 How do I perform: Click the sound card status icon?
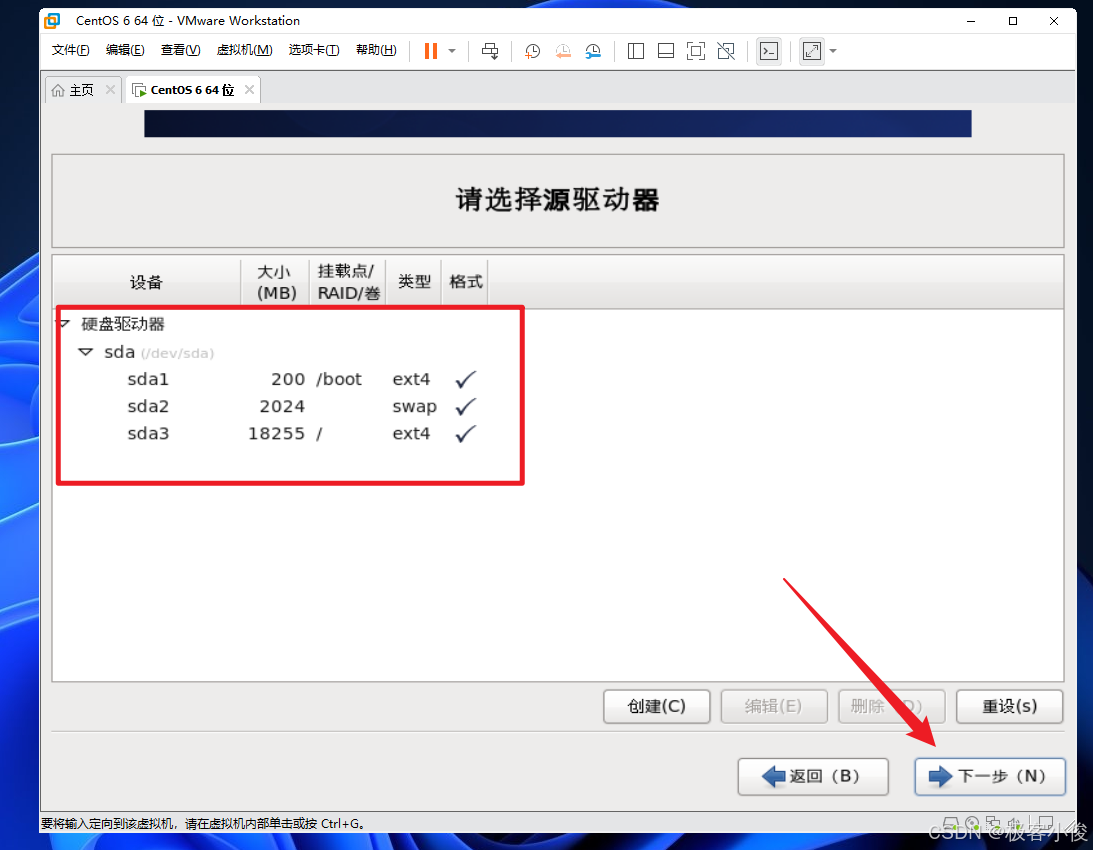click(1015, 824)
